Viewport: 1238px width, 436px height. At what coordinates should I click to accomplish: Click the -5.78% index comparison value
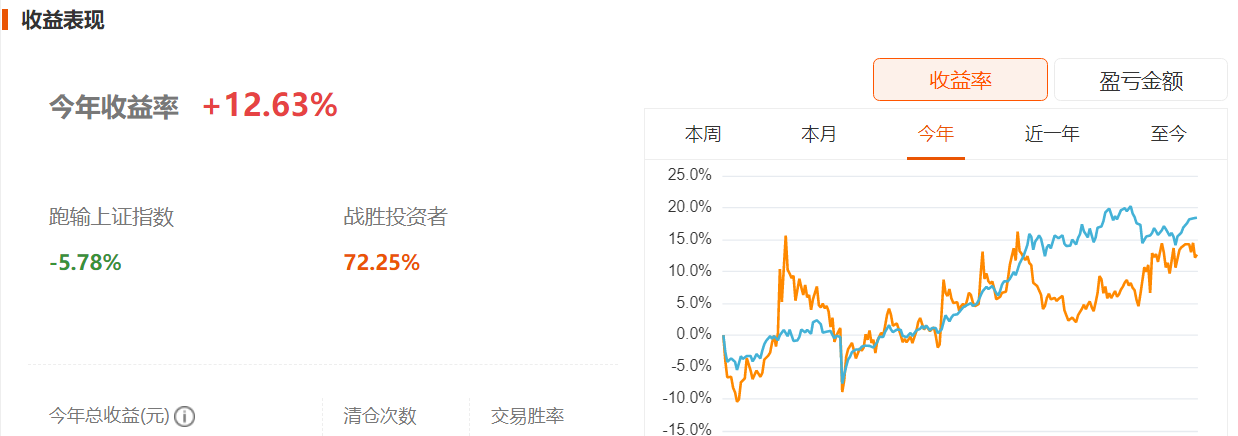coord(85,263)
